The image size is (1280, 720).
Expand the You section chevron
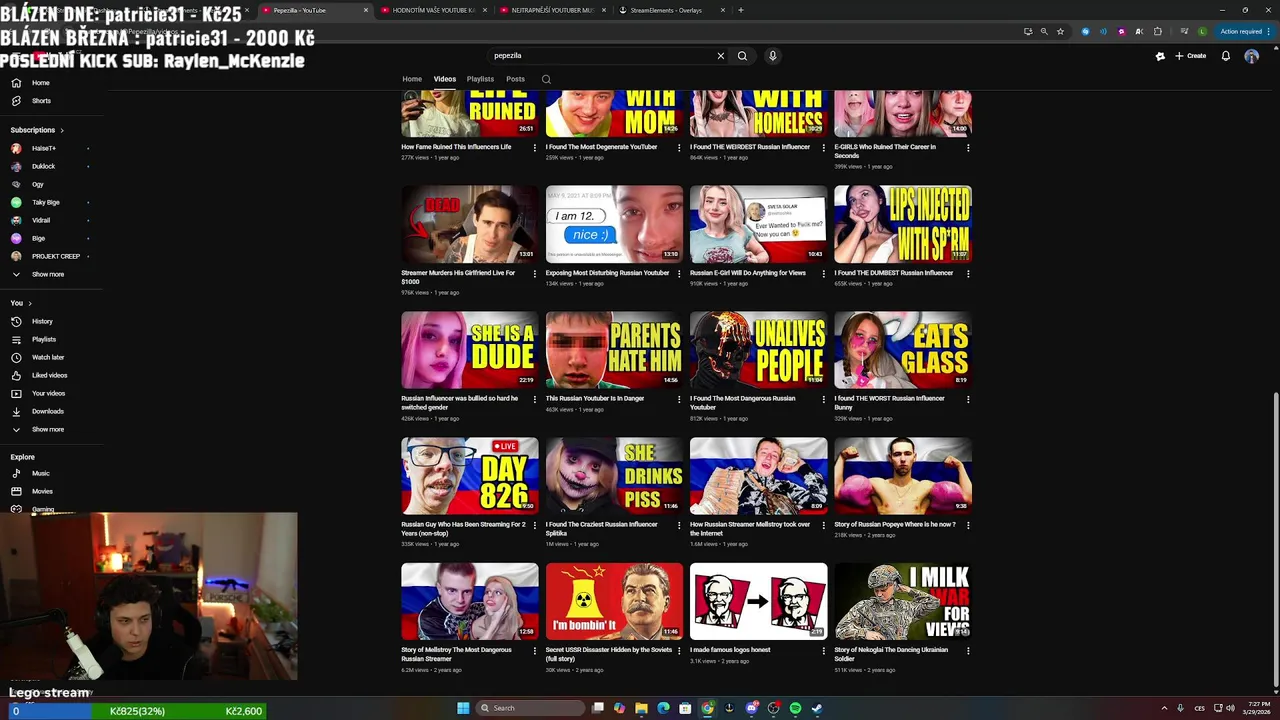click(30, 303)
